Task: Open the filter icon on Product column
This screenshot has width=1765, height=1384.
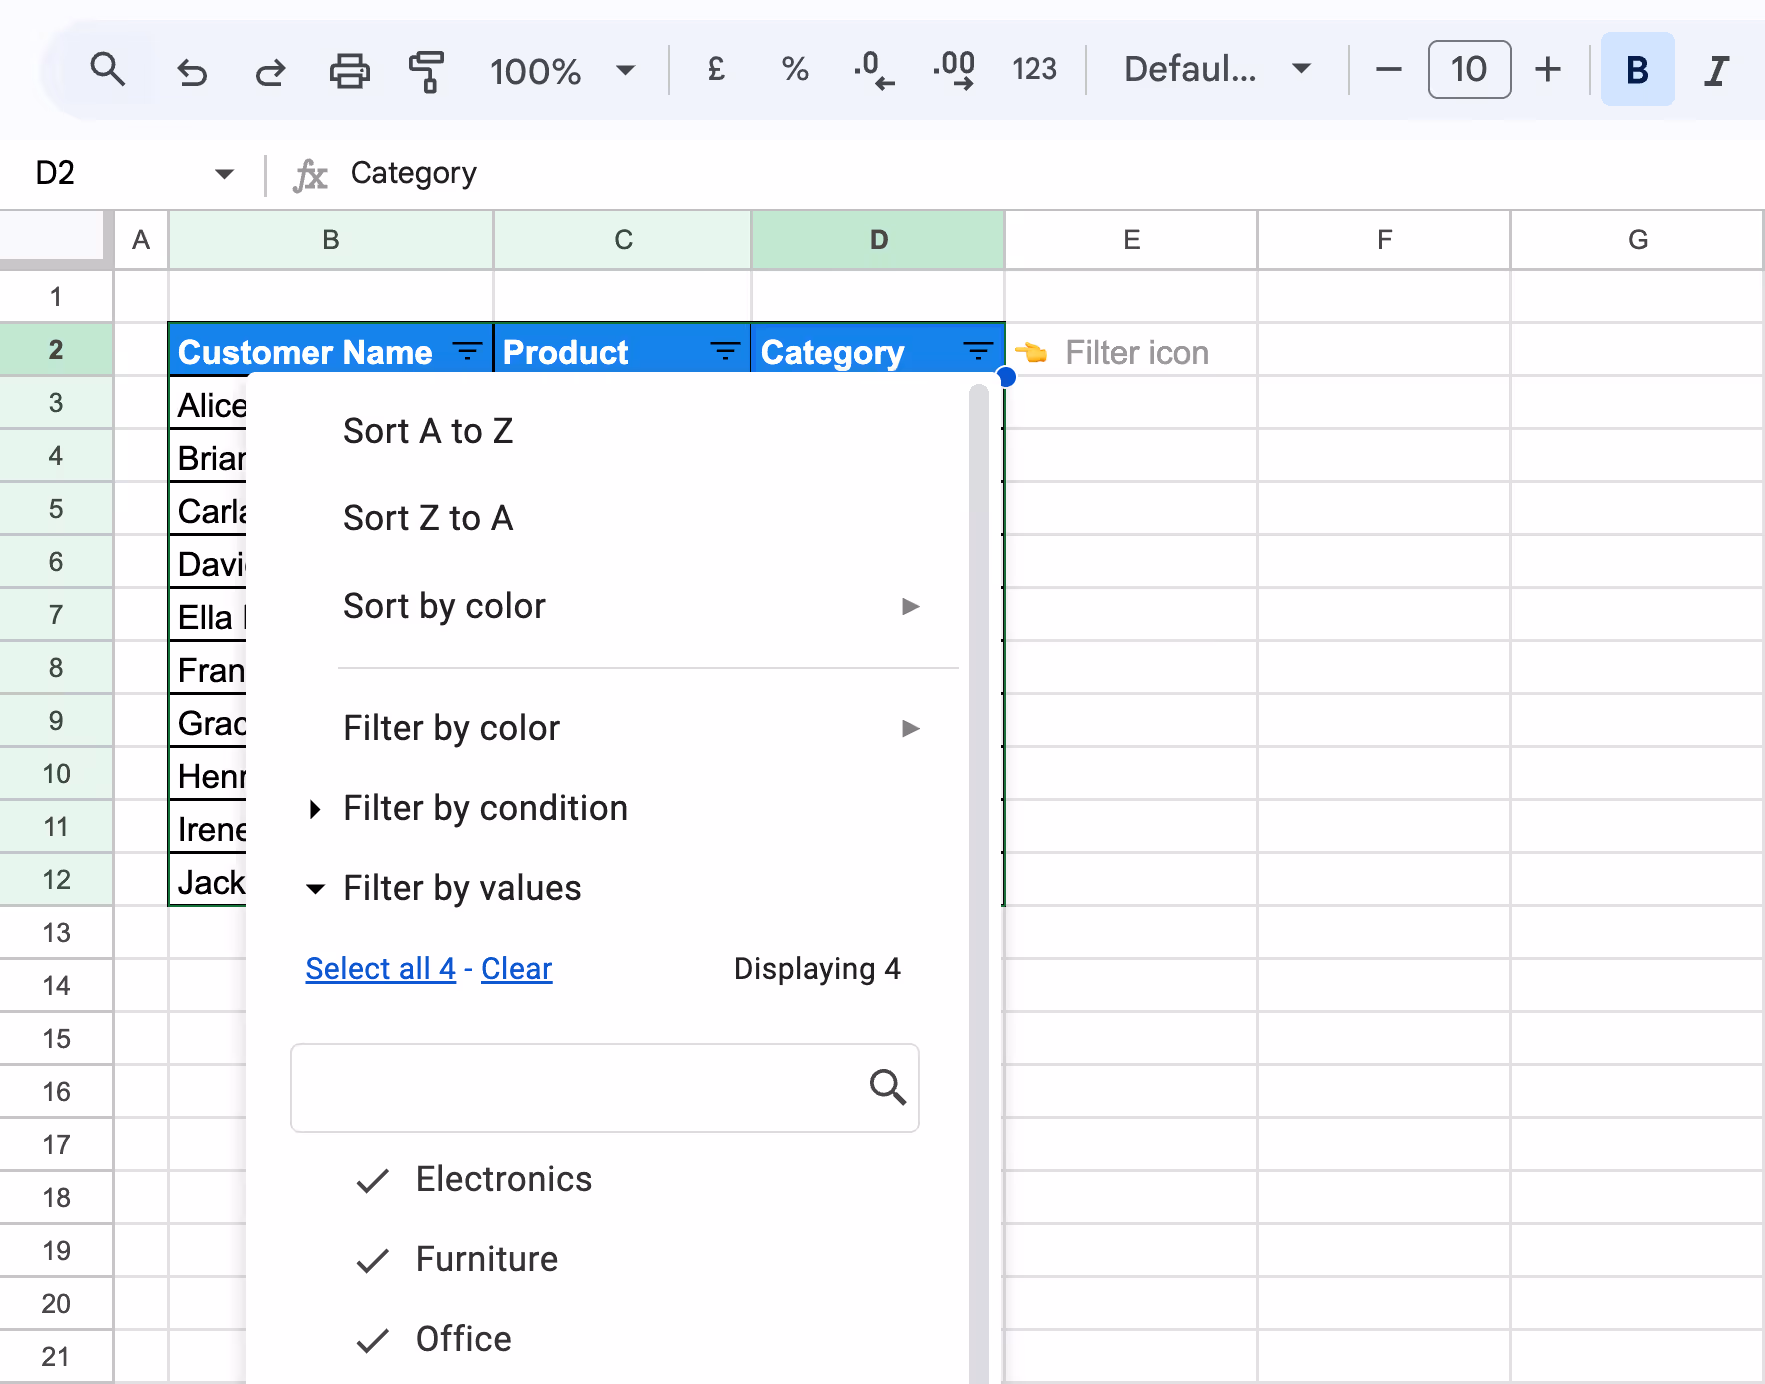Action: 724,351
